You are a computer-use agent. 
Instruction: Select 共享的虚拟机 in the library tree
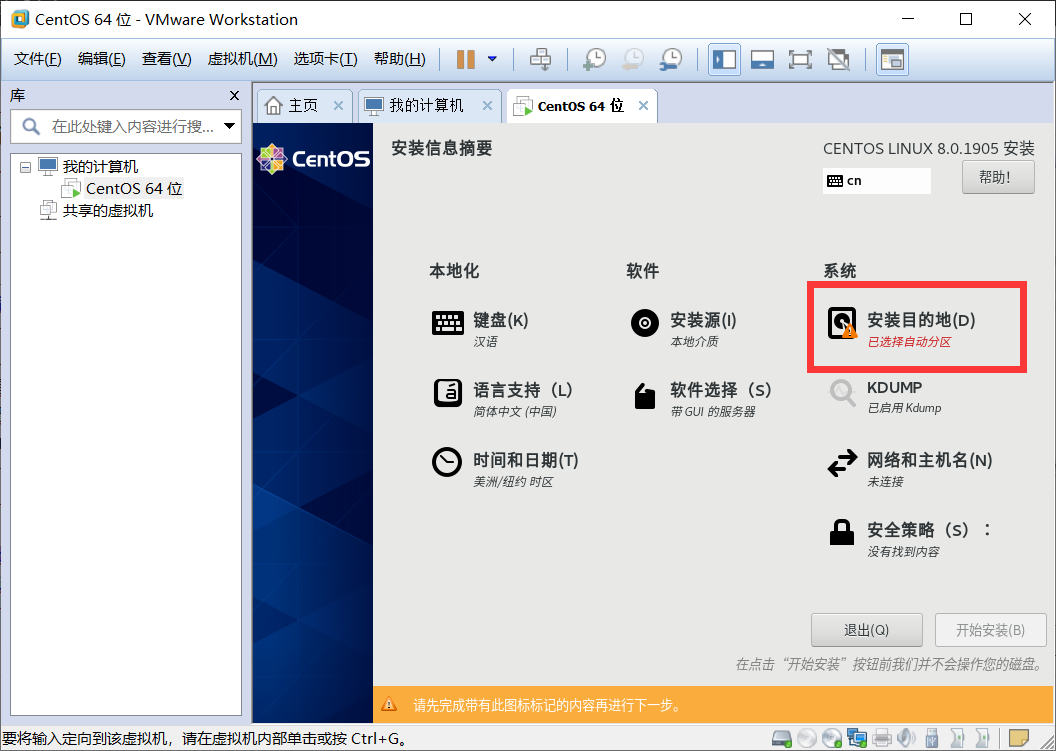108,211
